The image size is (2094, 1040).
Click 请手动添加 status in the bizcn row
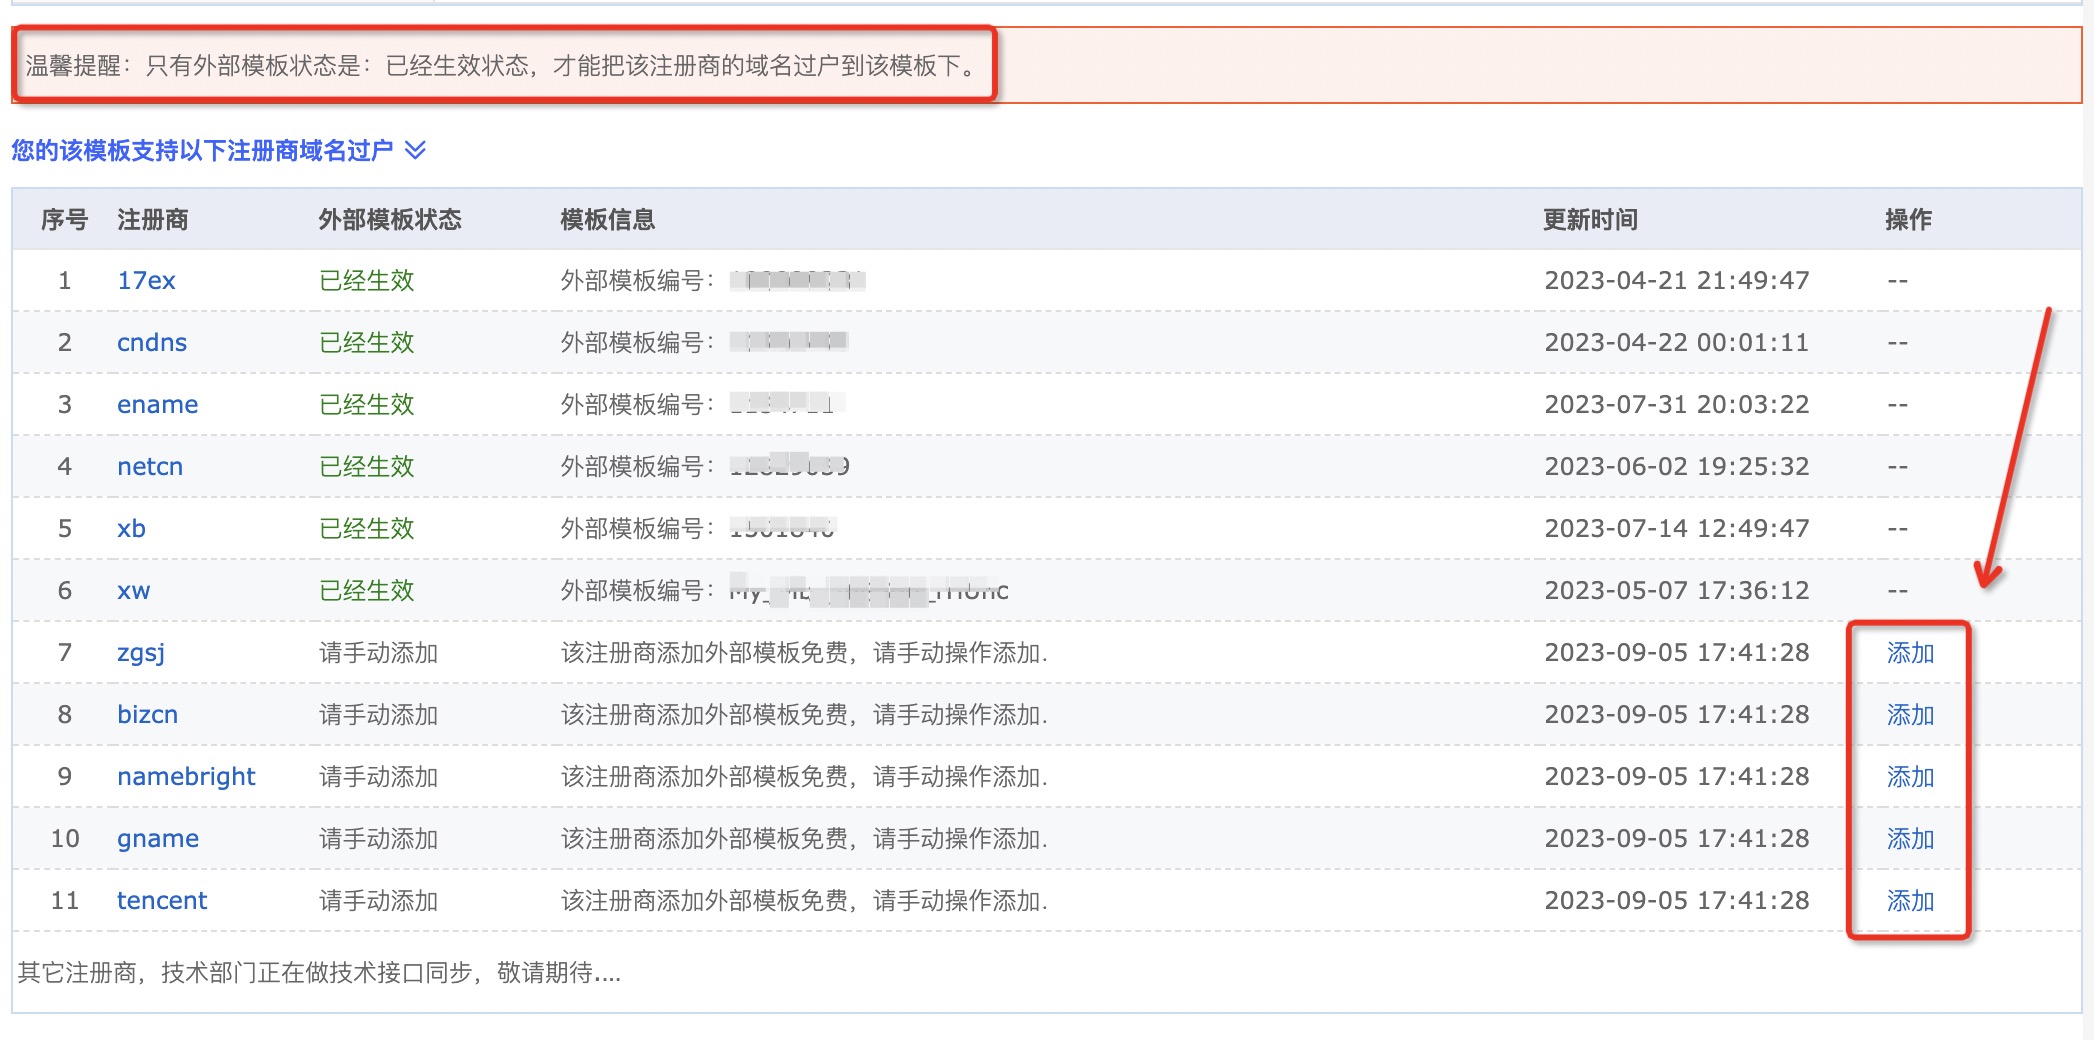(379, 715)
